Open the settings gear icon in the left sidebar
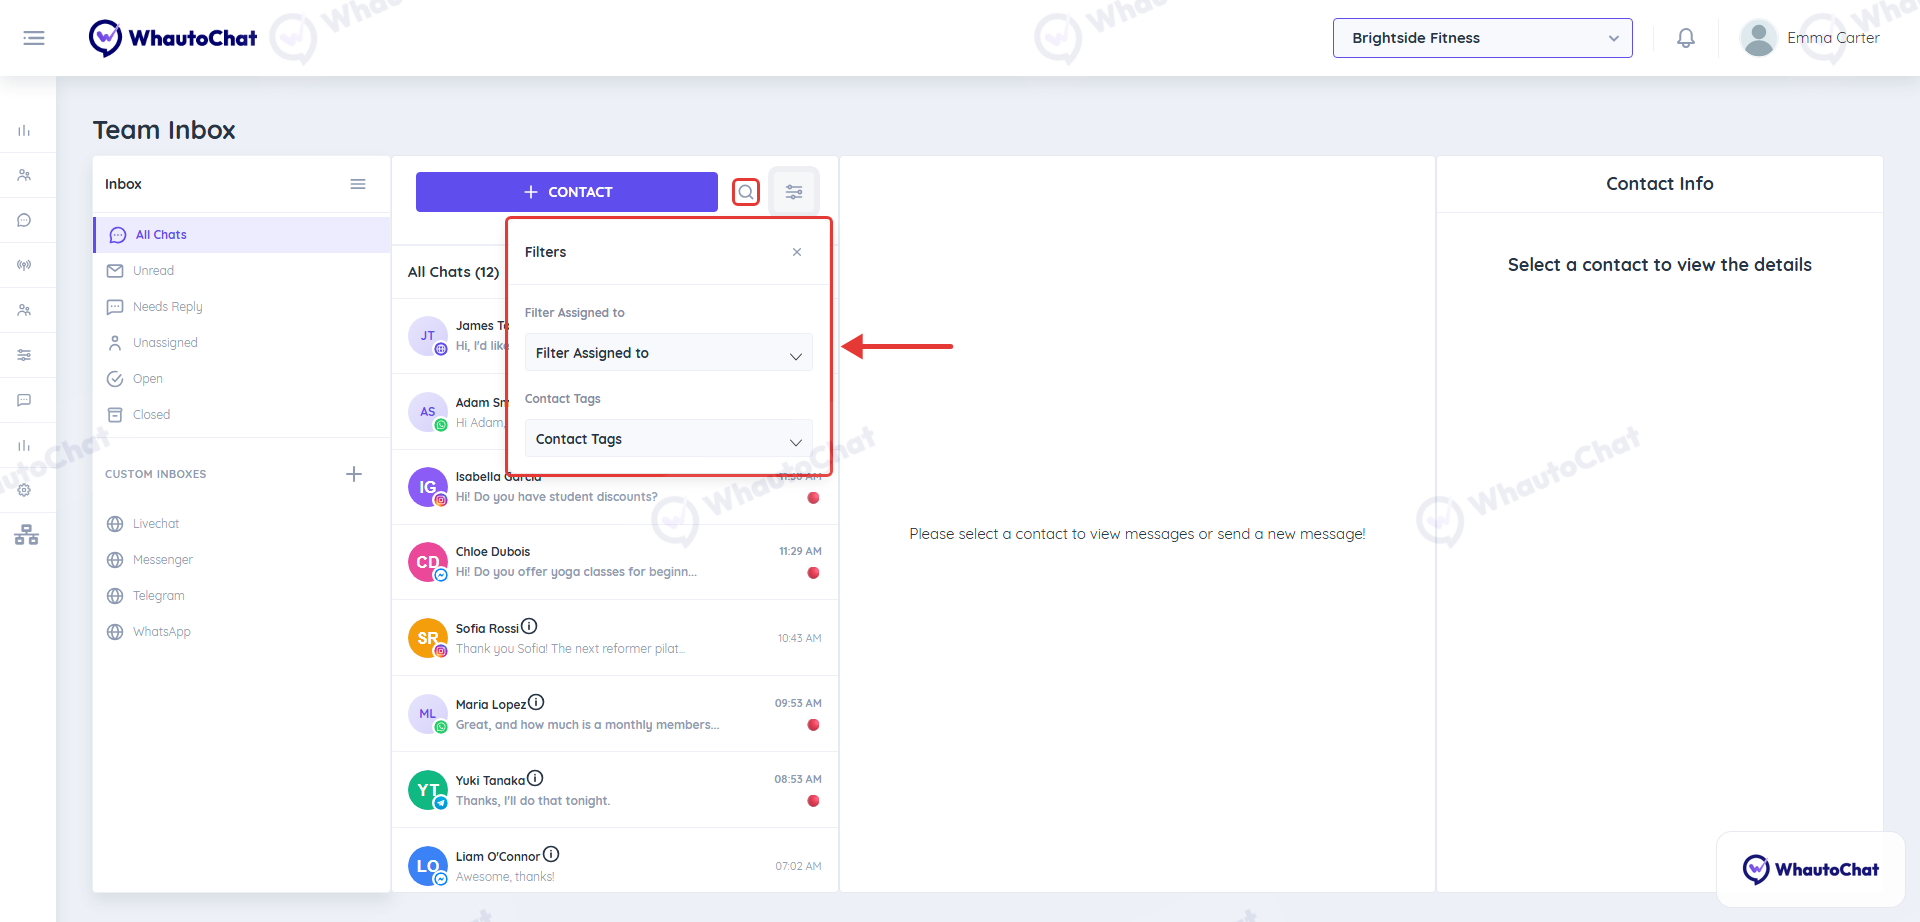The height and width of the screenshot is (922, 1920). coord(24,490)
